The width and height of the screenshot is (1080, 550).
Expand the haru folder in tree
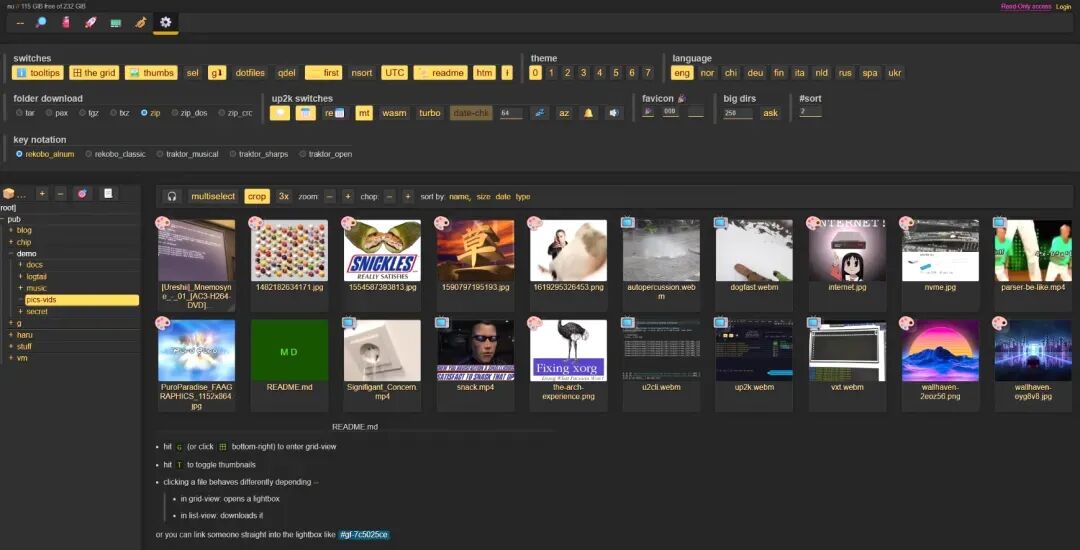[x=10, y=335]
